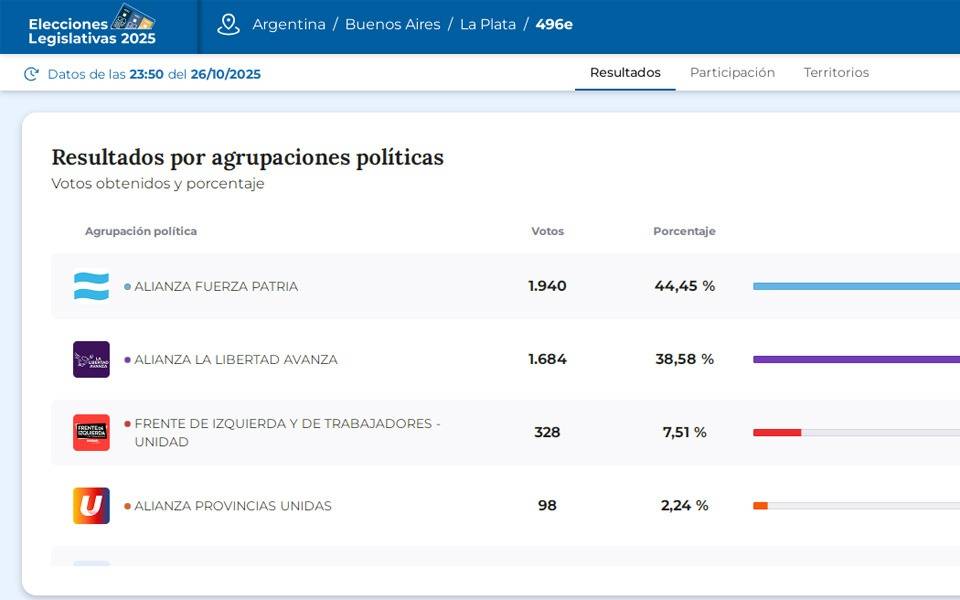Image resolution: width=960 pixels, height=600 pixels.
Task: Click the Provincias Unidas U logo
Action: point(91,506)
